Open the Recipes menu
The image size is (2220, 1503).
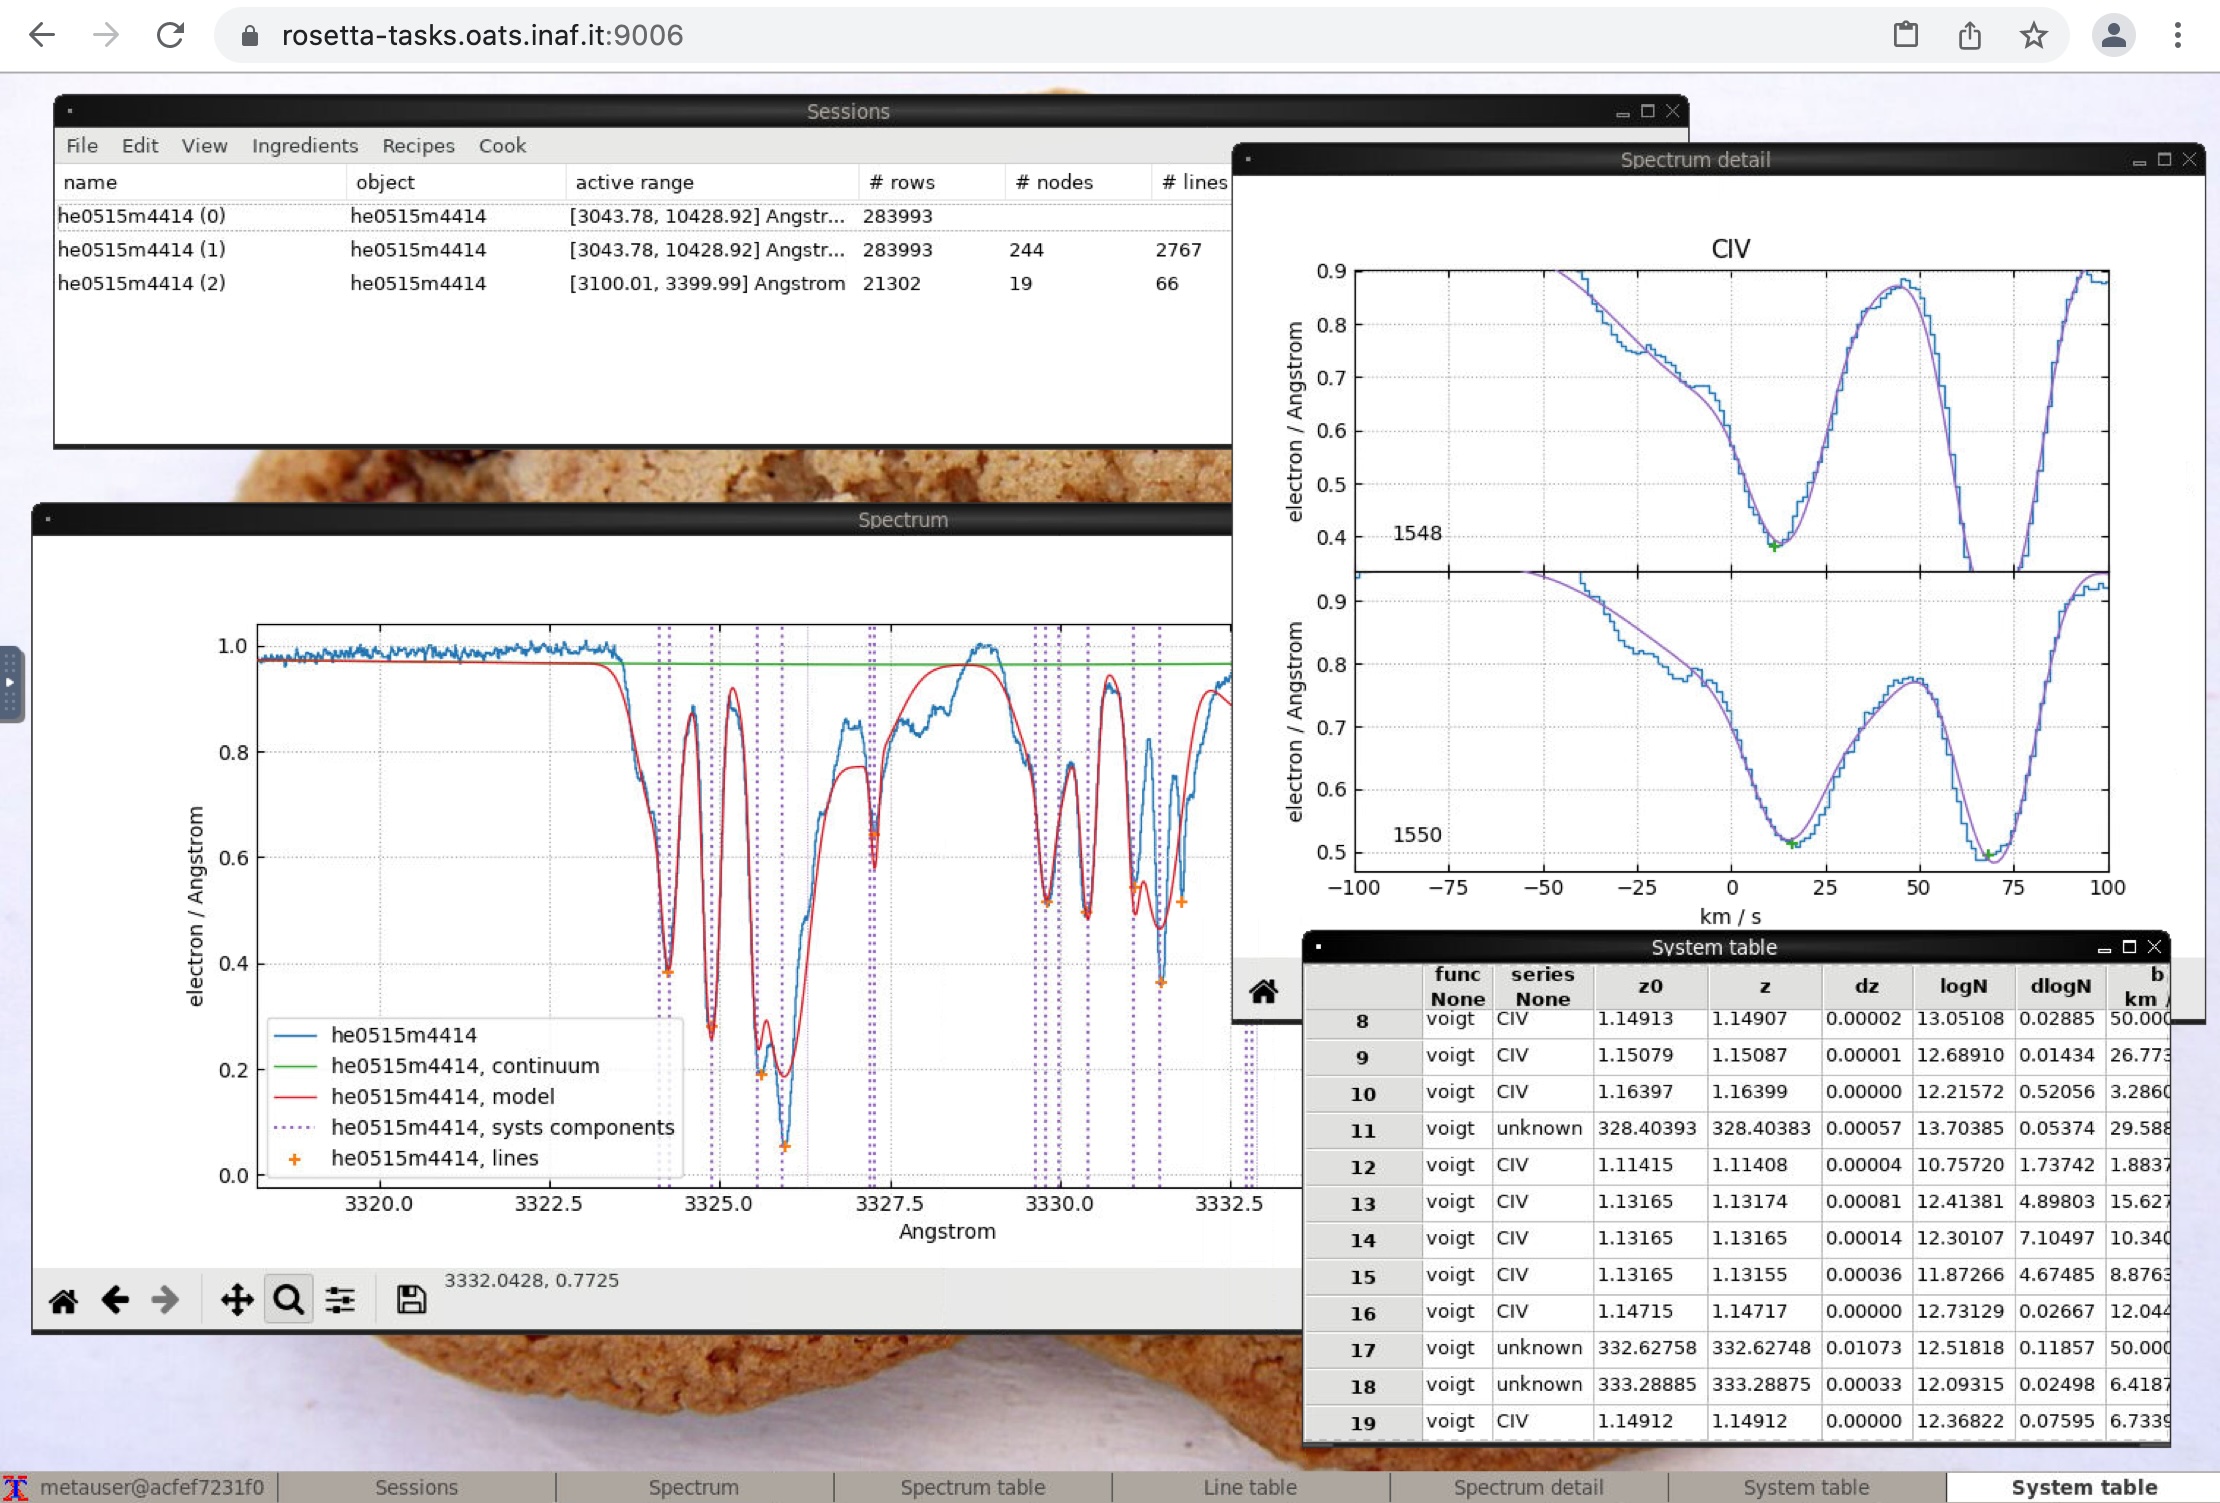[418, 146]
